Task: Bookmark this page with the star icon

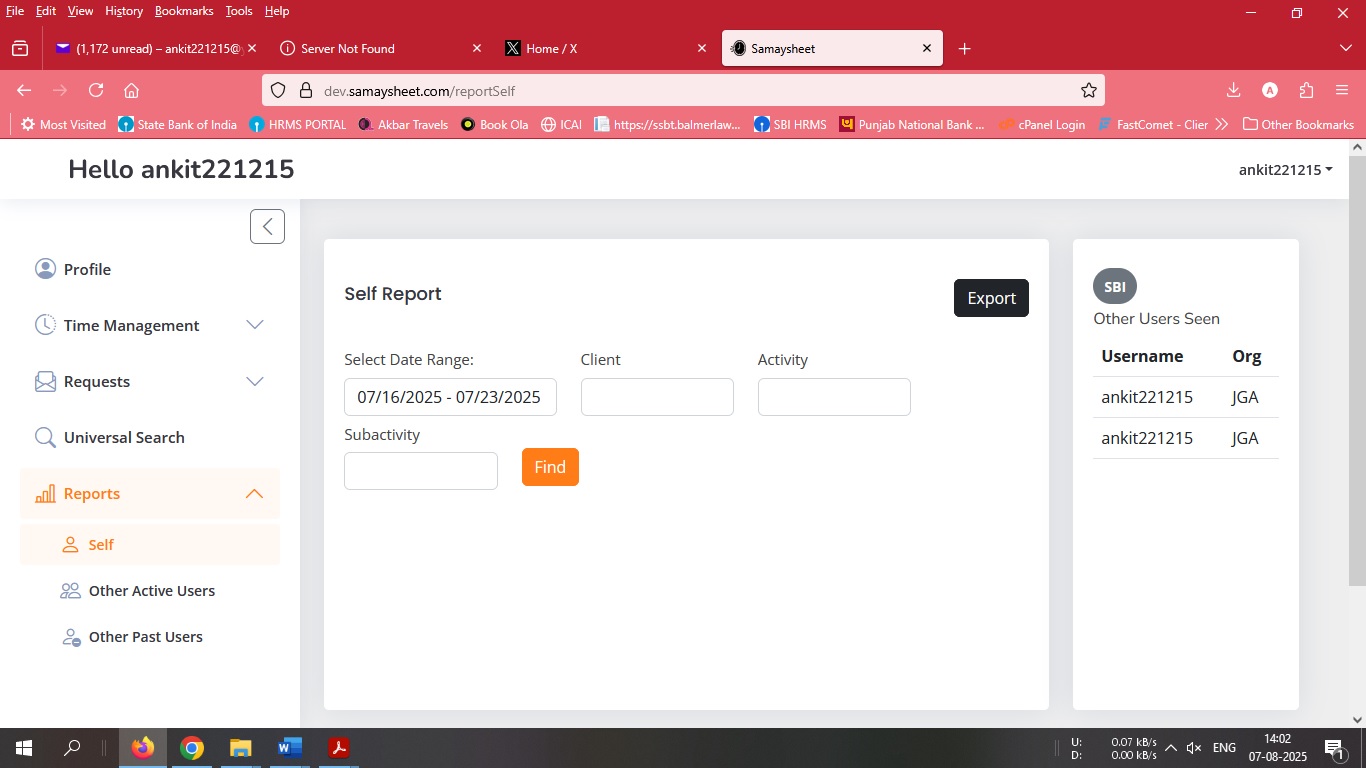Action: click(x=1089, y=90)
